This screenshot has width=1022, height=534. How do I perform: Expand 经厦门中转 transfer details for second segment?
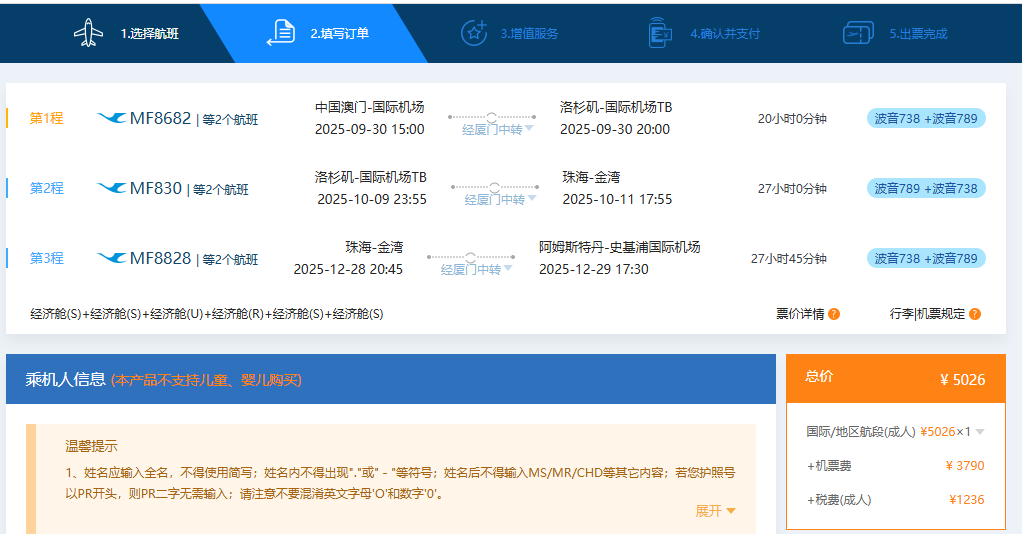point(501,199)
